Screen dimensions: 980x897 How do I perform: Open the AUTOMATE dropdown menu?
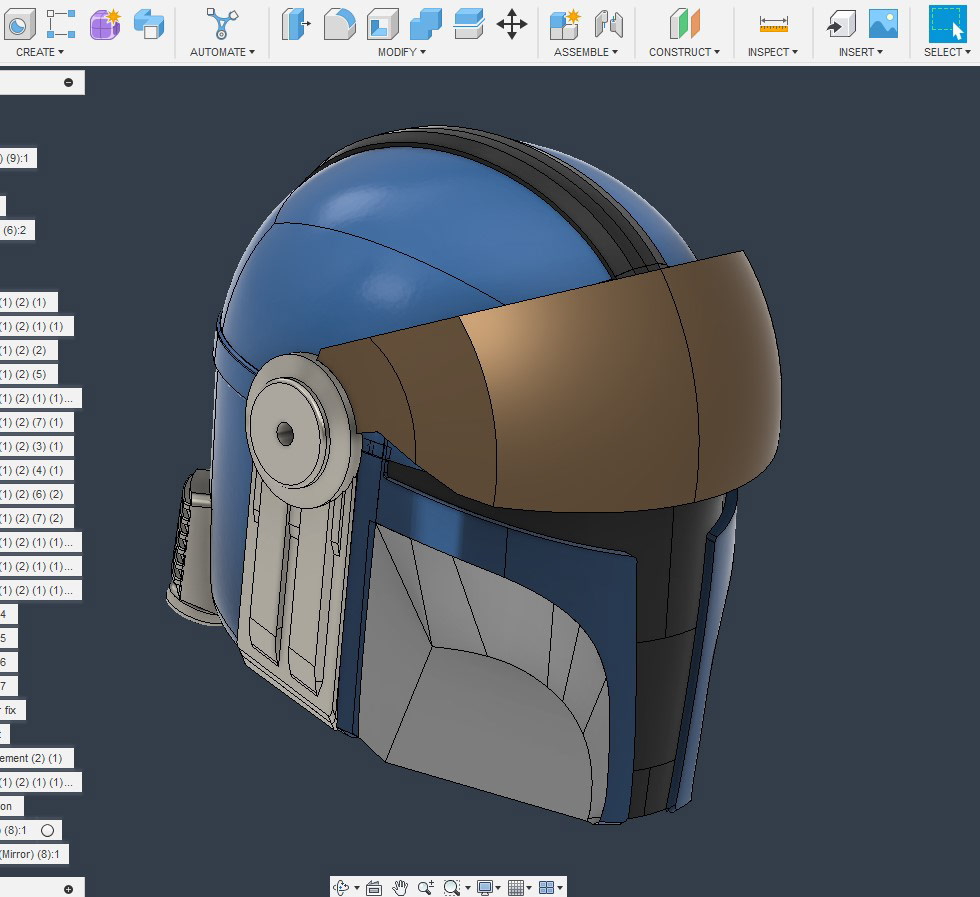click(222, 52)
